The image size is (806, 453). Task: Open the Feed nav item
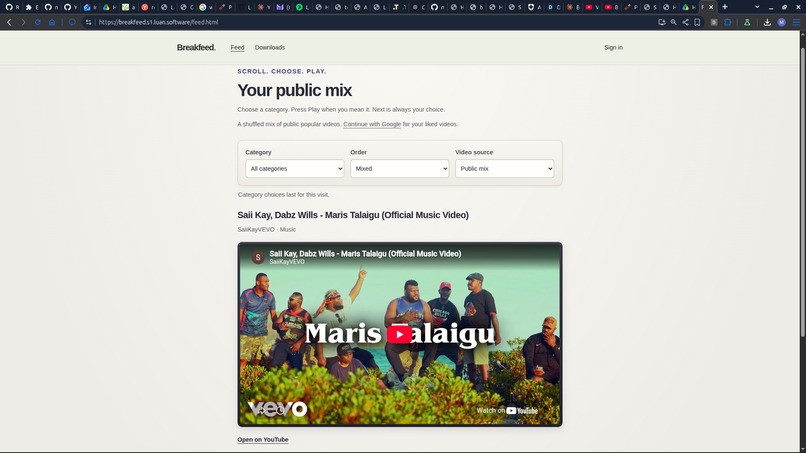[x=237, y=47]
